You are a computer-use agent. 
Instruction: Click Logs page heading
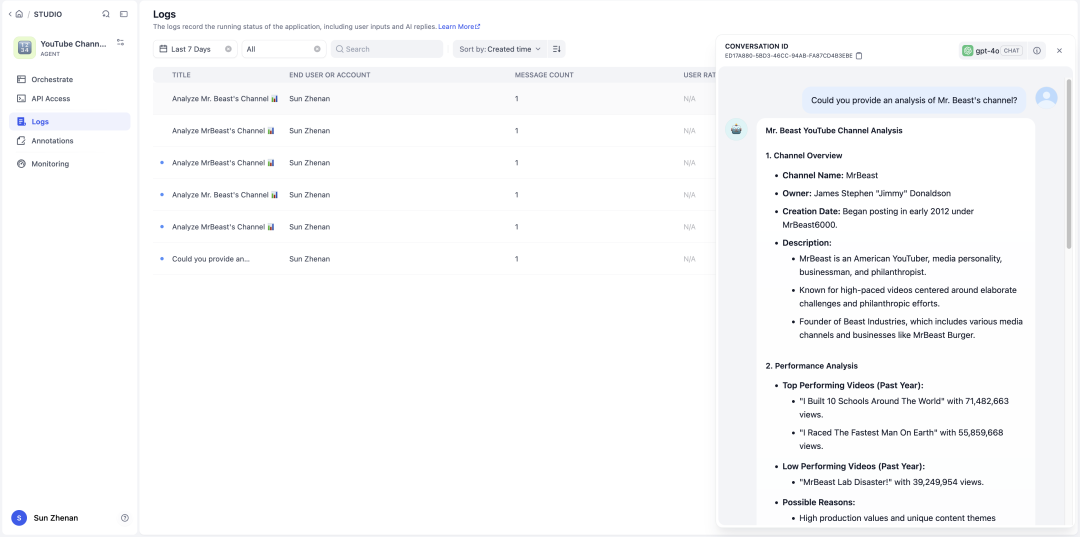[x=164, y=14]
